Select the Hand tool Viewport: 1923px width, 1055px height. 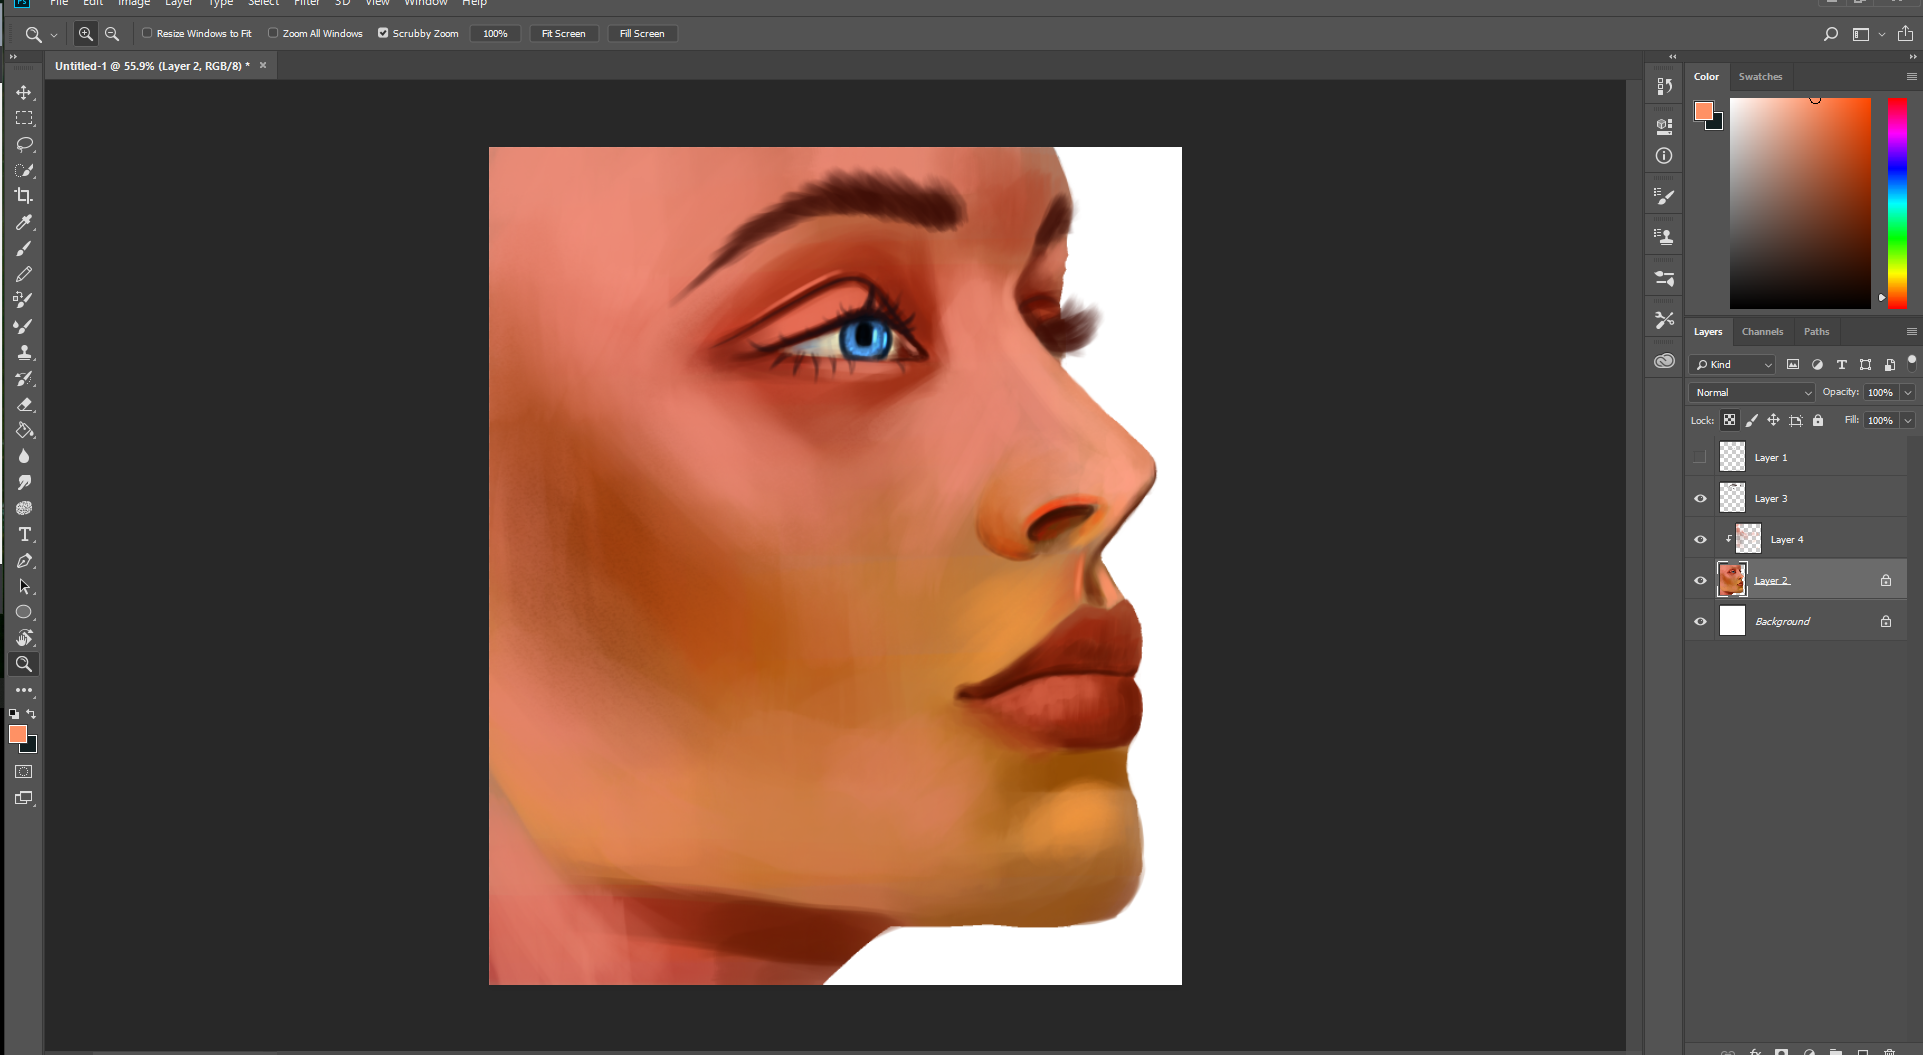(x=24, y=638)
